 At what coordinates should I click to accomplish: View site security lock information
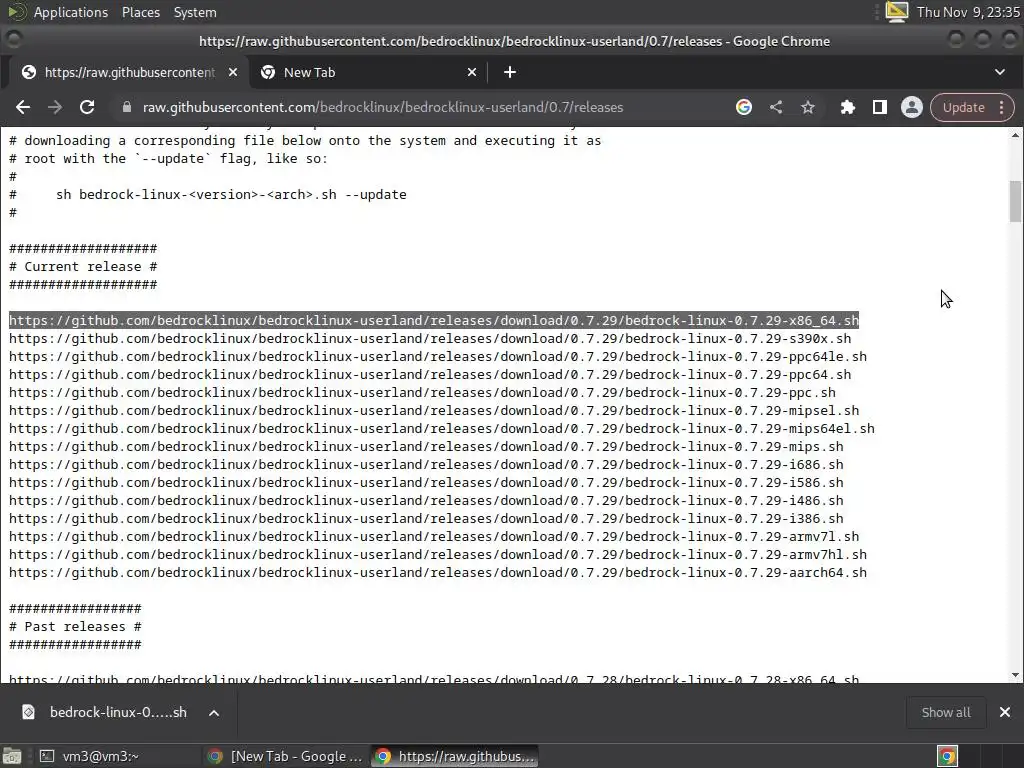point(127,108)
